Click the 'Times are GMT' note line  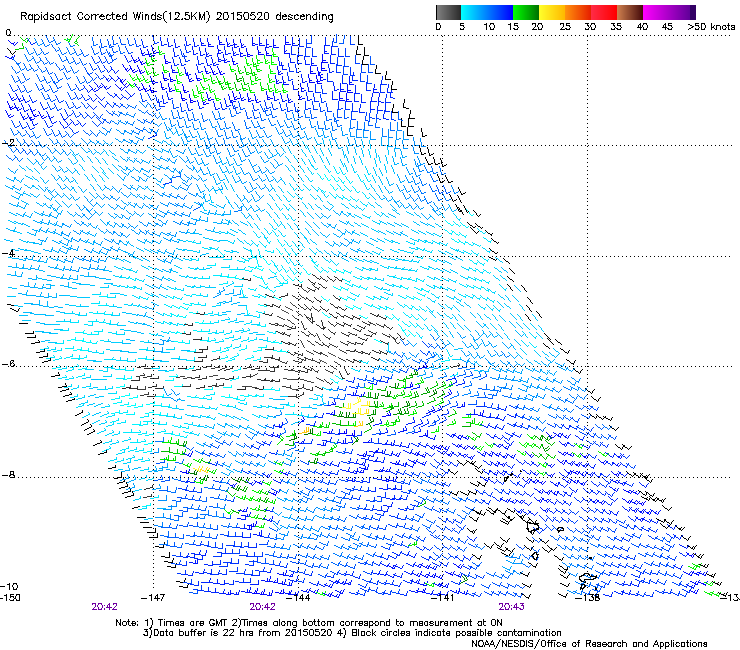pyautogui.click(x=309, y=623)
